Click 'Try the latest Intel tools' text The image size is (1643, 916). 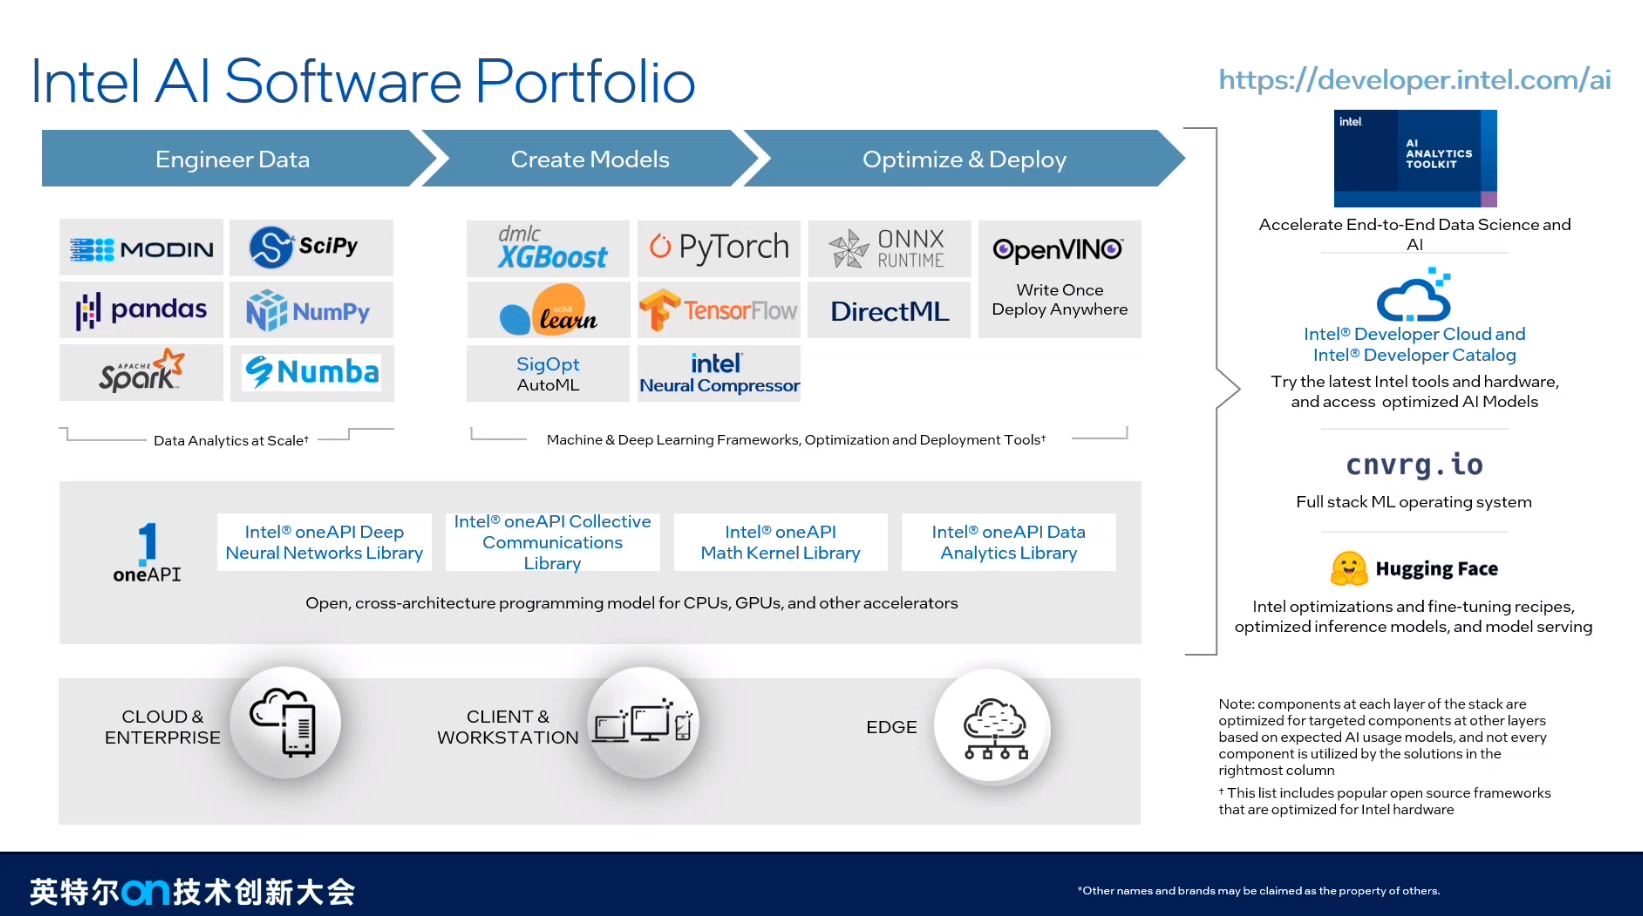1414,392
